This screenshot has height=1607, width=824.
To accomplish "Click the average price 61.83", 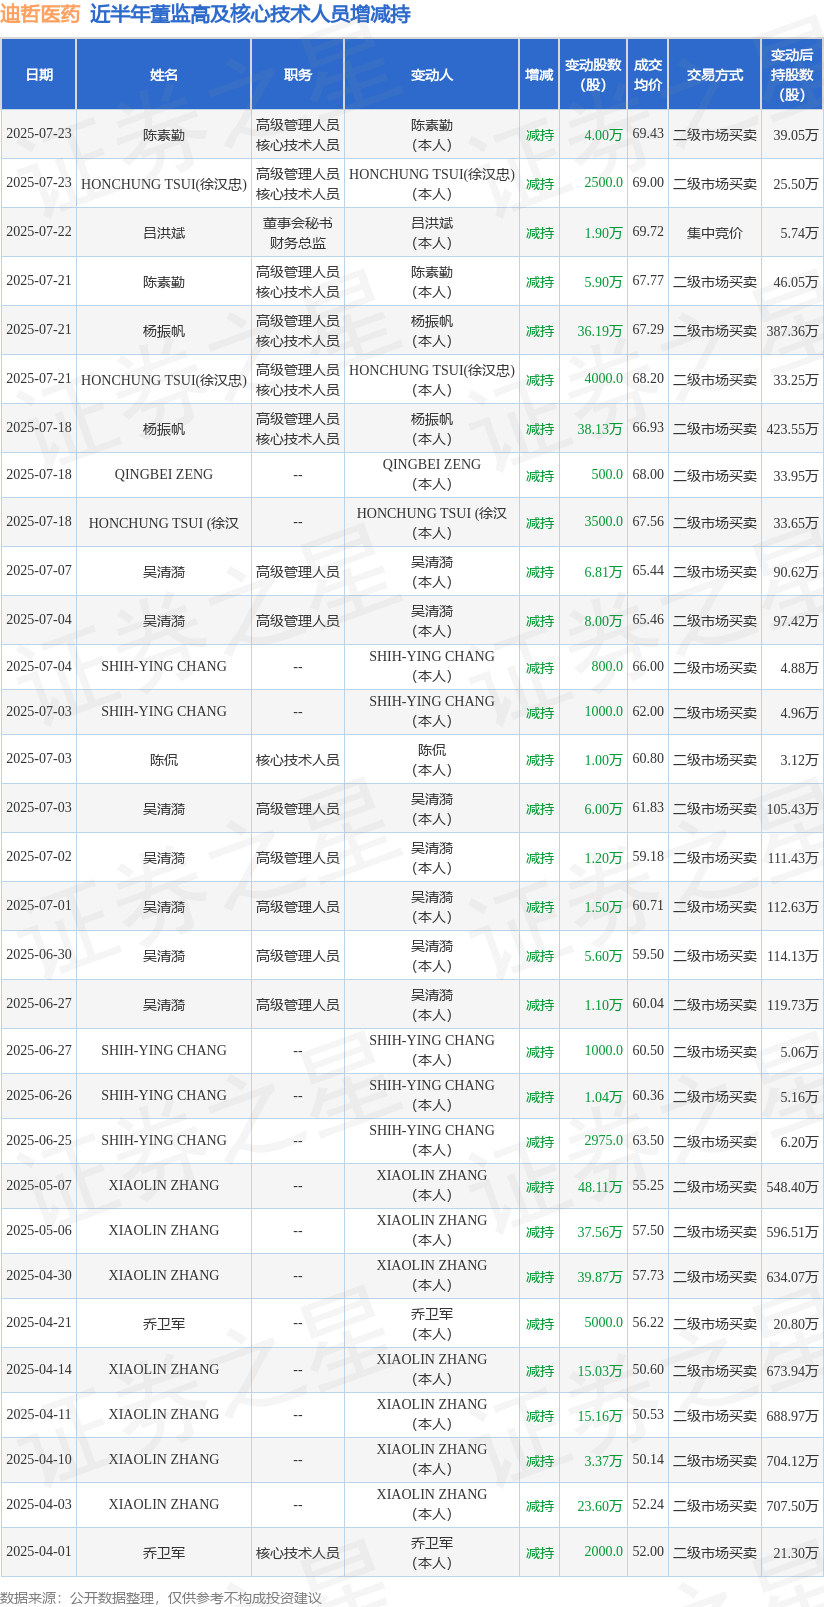I will (x=648, y=808).
